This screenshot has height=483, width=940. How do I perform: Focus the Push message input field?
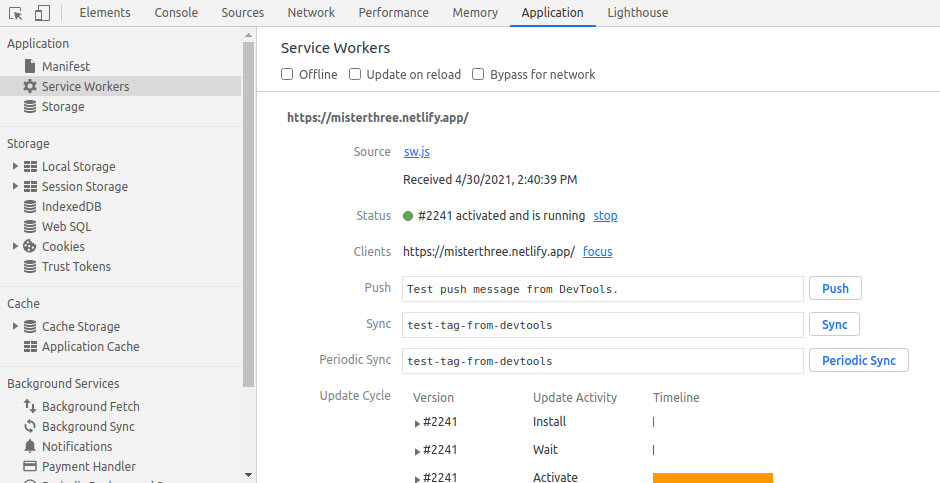(602, 289)
